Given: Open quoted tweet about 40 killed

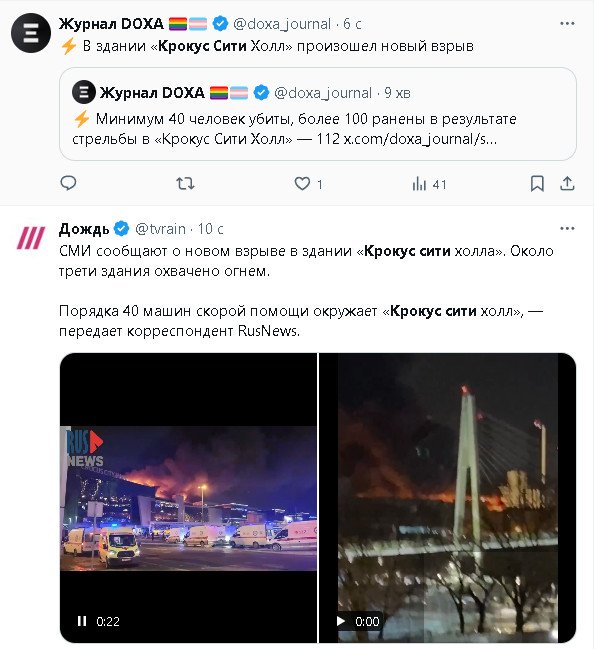Looking at the screenshot, I should (x=318, y=114).
